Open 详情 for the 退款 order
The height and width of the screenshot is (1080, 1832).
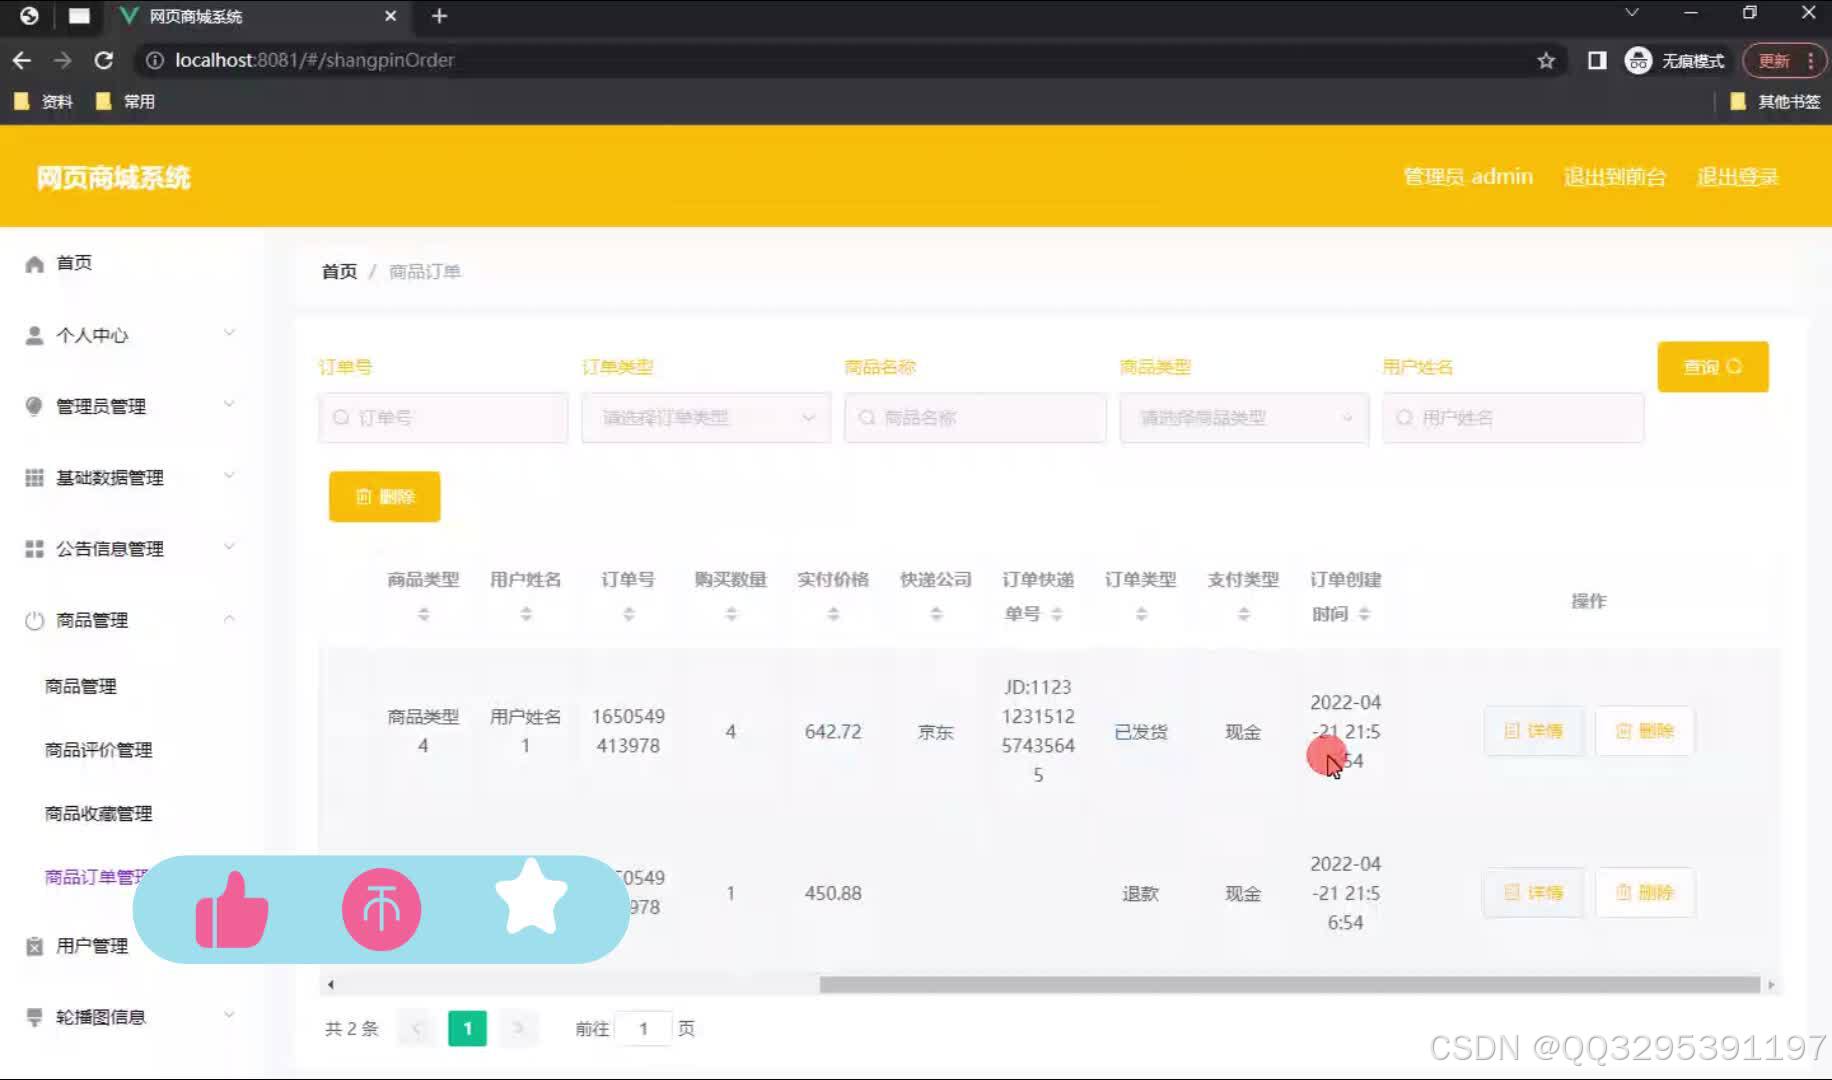click(1534, 892)
